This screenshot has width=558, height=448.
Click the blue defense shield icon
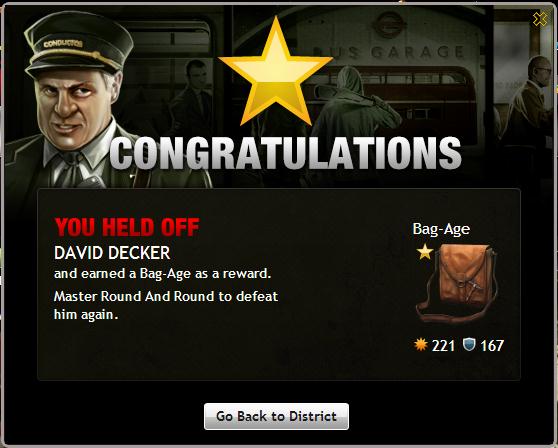[469, 344]
